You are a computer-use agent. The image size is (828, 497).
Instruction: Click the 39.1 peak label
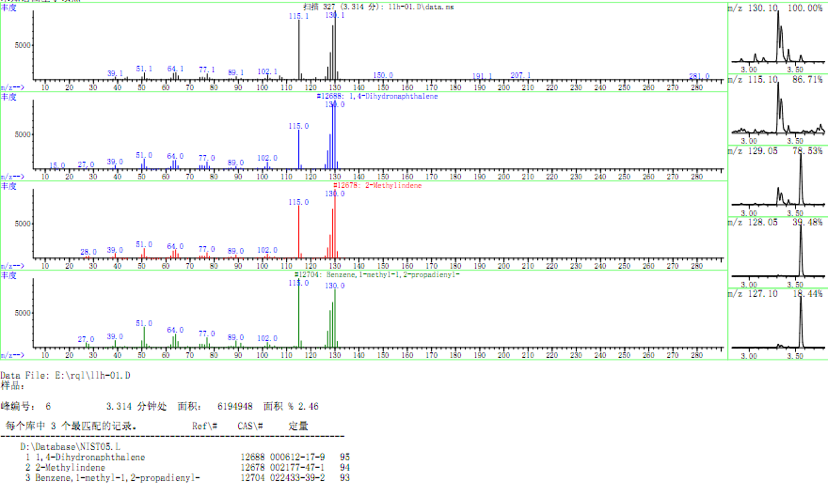point(115,73)
